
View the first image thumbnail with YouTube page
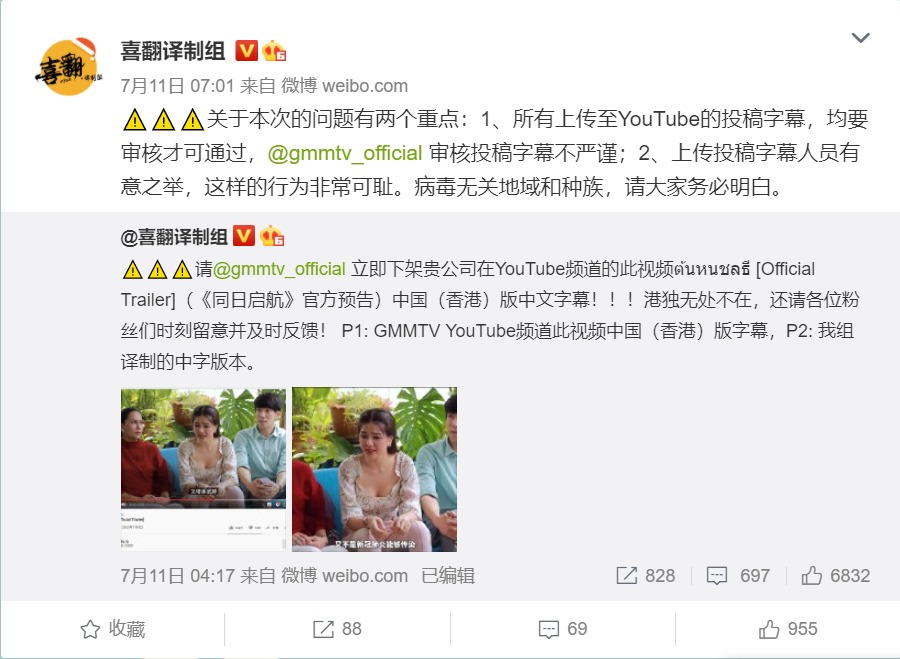pos(203,470)
